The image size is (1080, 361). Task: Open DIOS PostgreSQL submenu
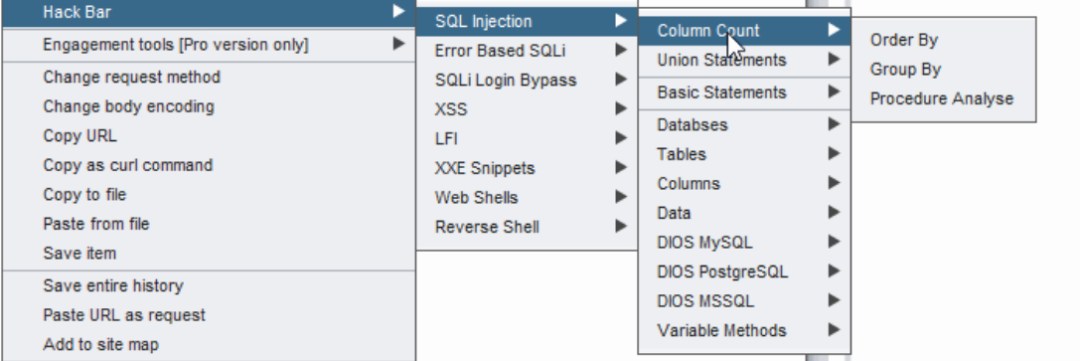coord(745,271)
